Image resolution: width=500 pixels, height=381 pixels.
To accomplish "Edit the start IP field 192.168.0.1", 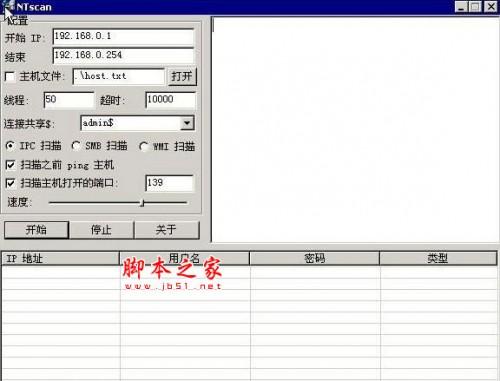I will pyautogui.click(x=123, y=36).
